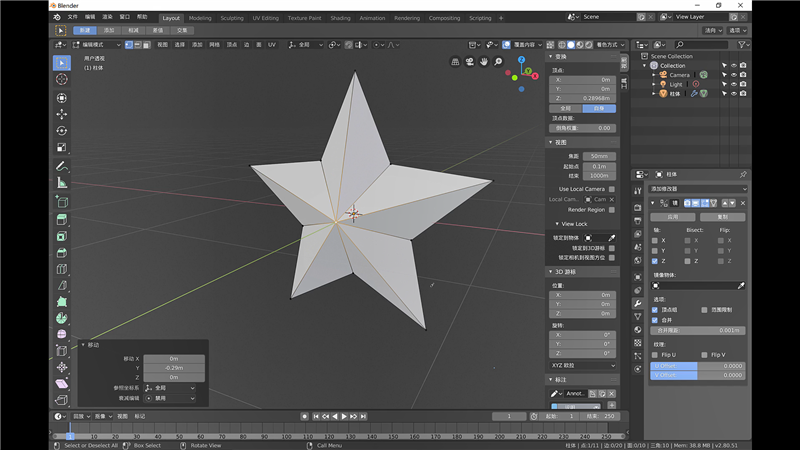Hide the Camera object in viewport
The height and width of the screenshot is (450, 800).
pyautogui.click(x=734, y=75)
